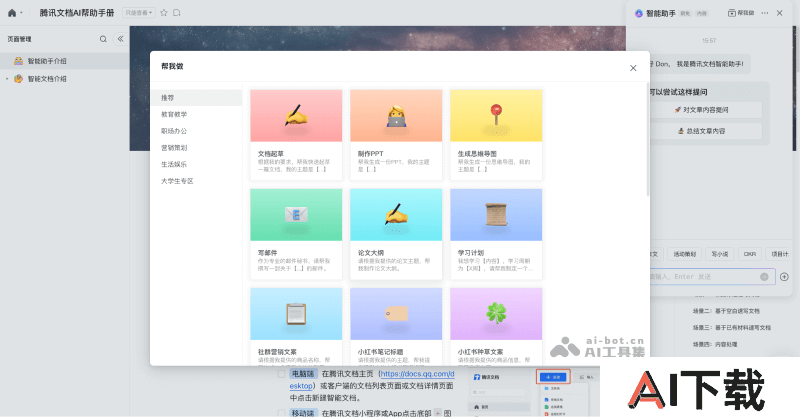Select 智能助手介绍 page in sidebar
Viewport: 800px width, 417px height.
[x=47, y=61]
